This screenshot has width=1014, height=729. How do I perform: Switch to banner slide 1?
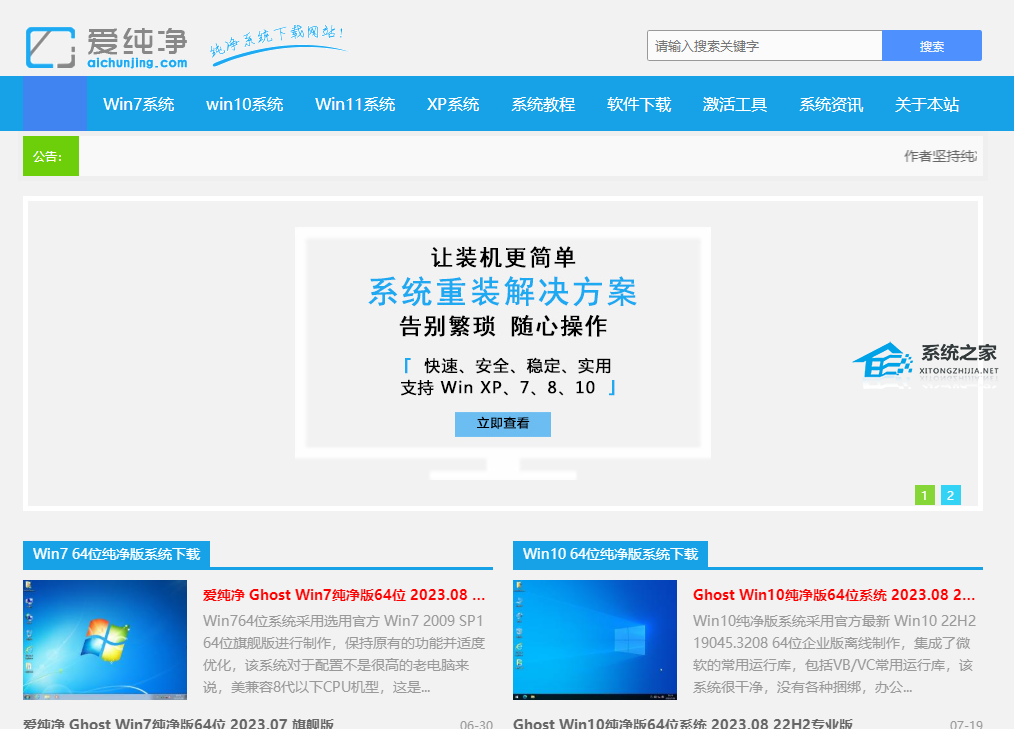(925, 495)
